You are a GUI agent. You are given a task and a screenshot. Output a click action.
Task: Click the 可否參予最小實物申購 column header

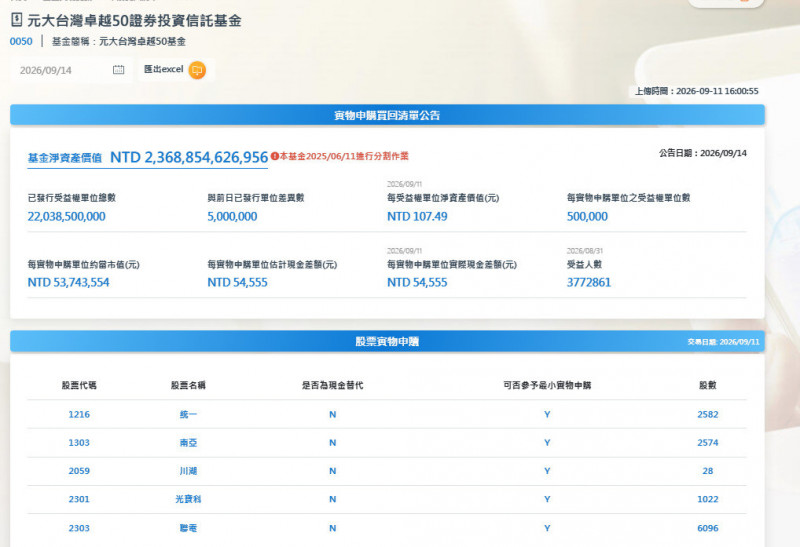click(547, 385)
